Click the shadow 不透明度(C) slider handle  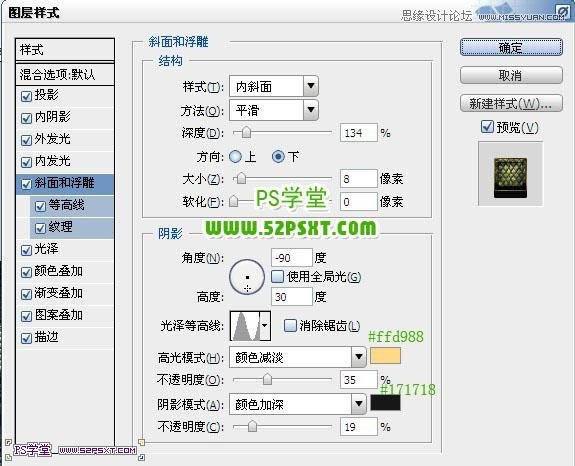click(252, 426)
